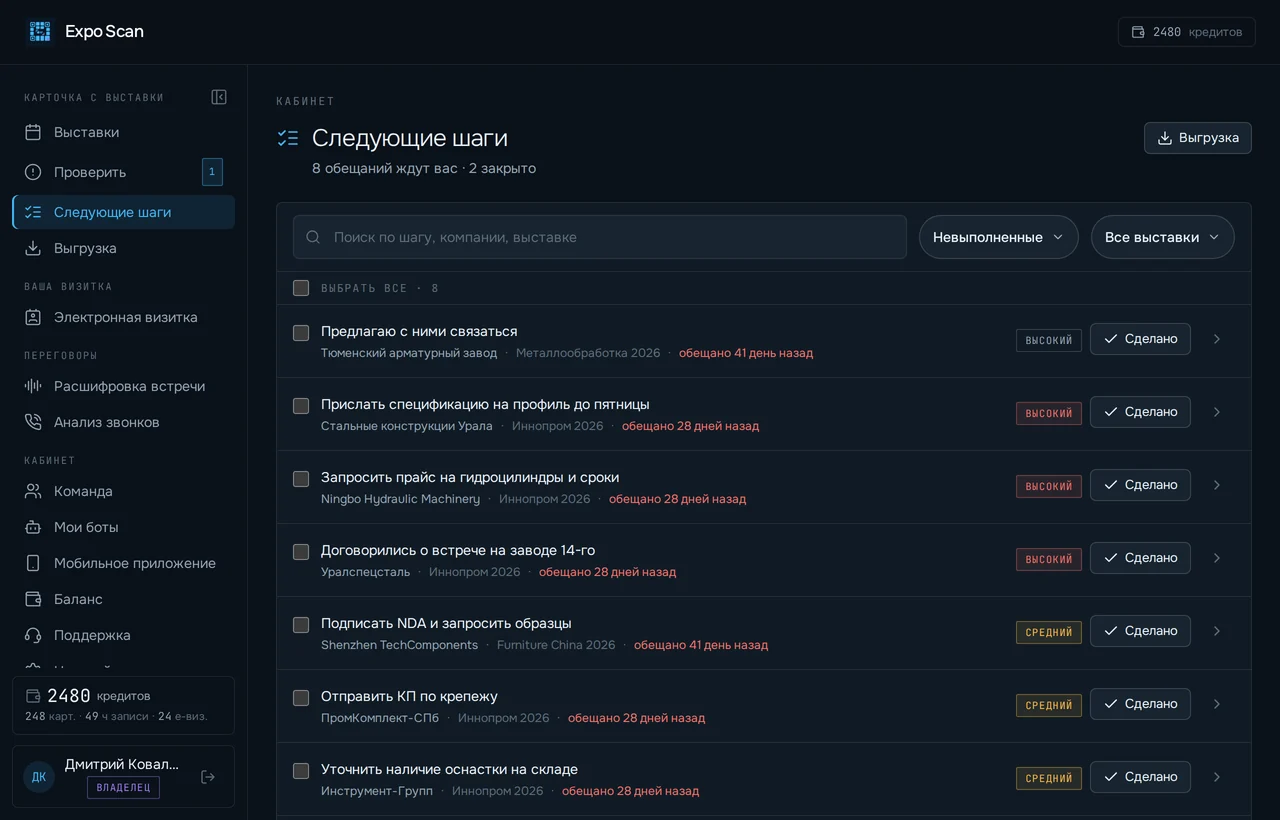Click the Средний priority badge on Отправить КП по крепежу
Image resolution: width=1280 pixels, height=820 pixels.
click(x=1049, y=705)
